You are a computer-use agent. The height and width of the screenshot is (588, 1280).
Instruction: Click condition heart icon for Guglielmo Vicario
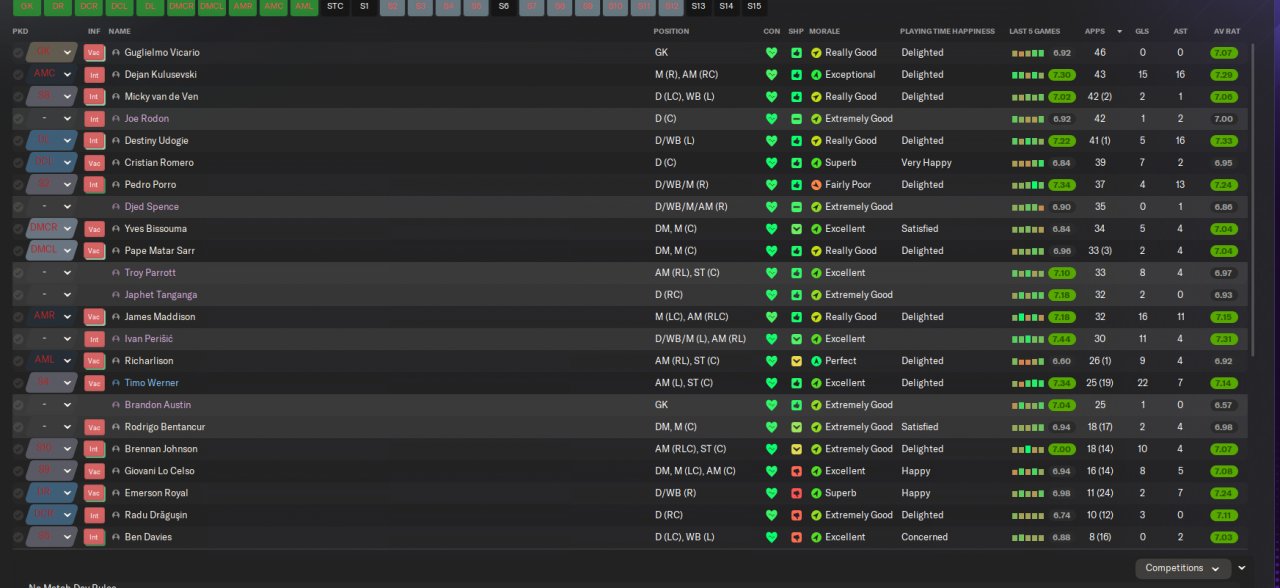[771, 52]
